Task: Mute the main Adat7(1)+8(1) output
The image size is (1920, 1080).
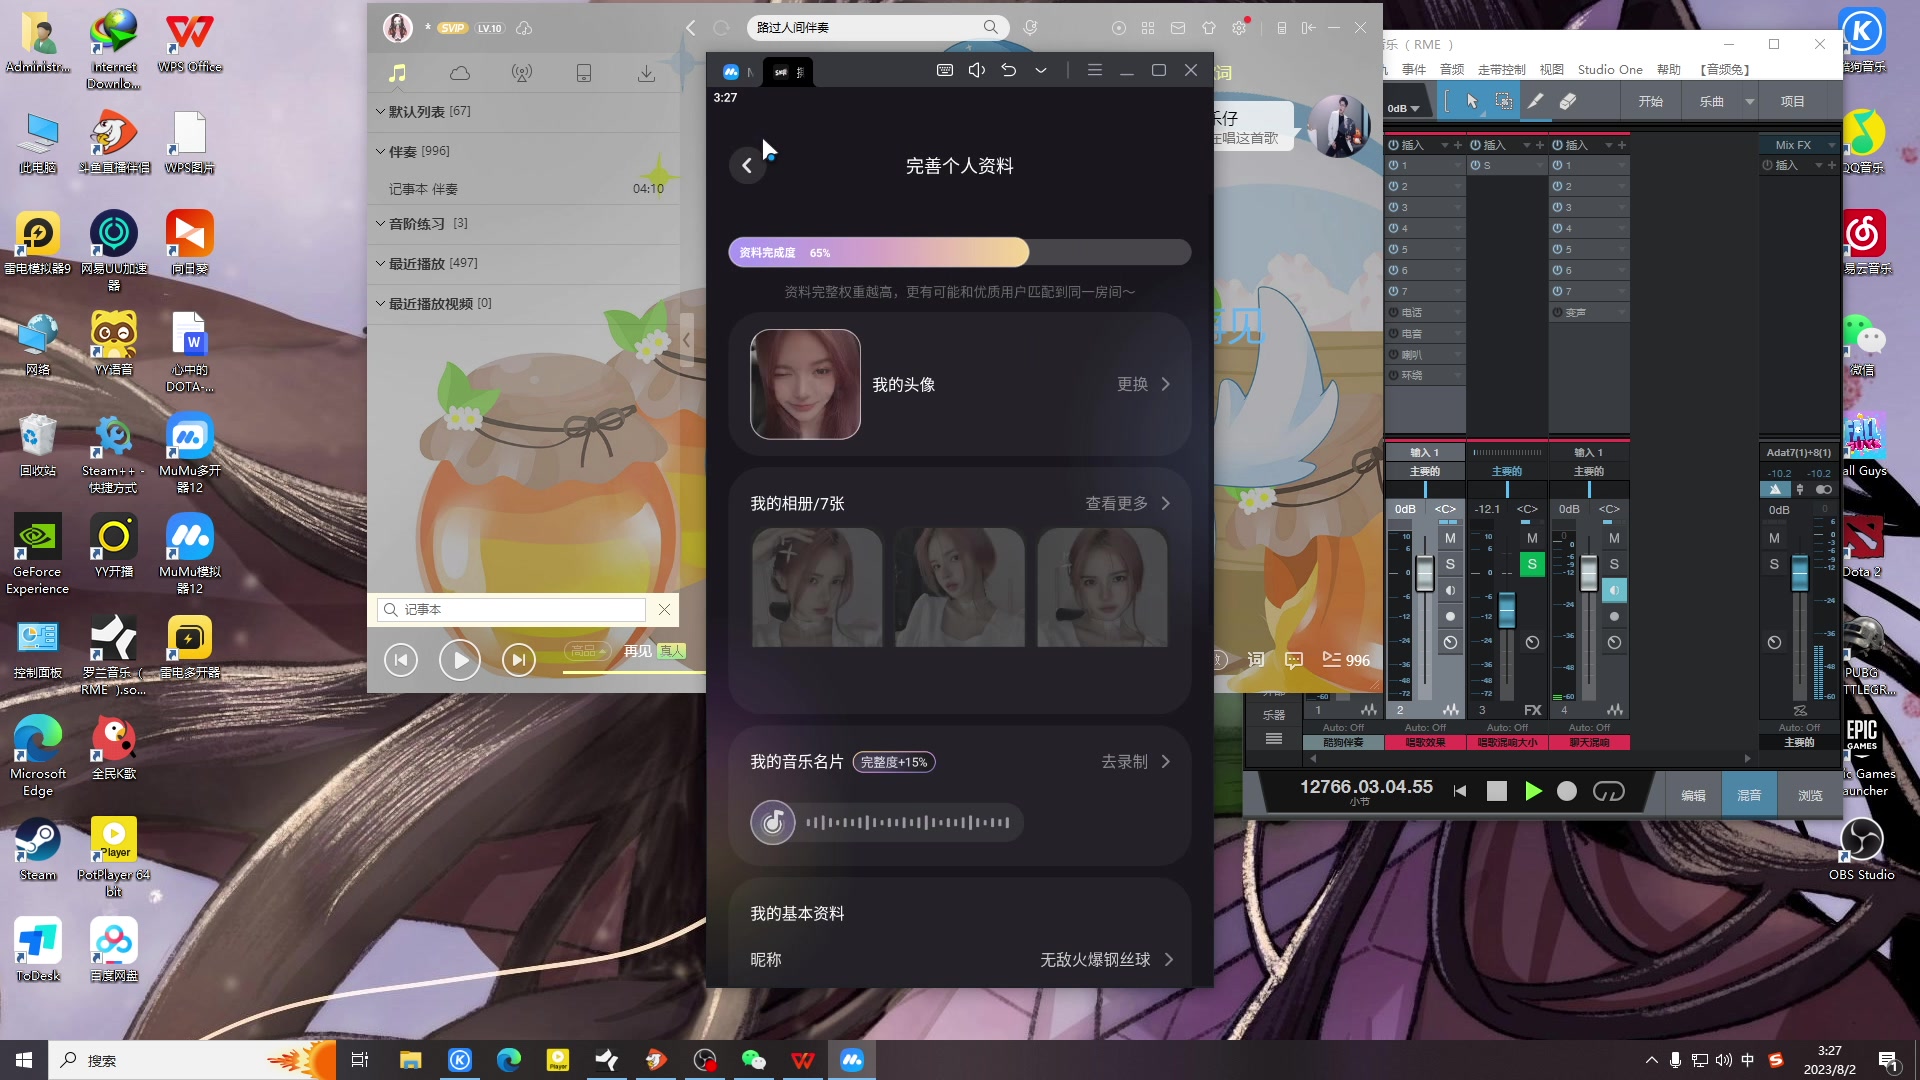Action: [1774, 539]
